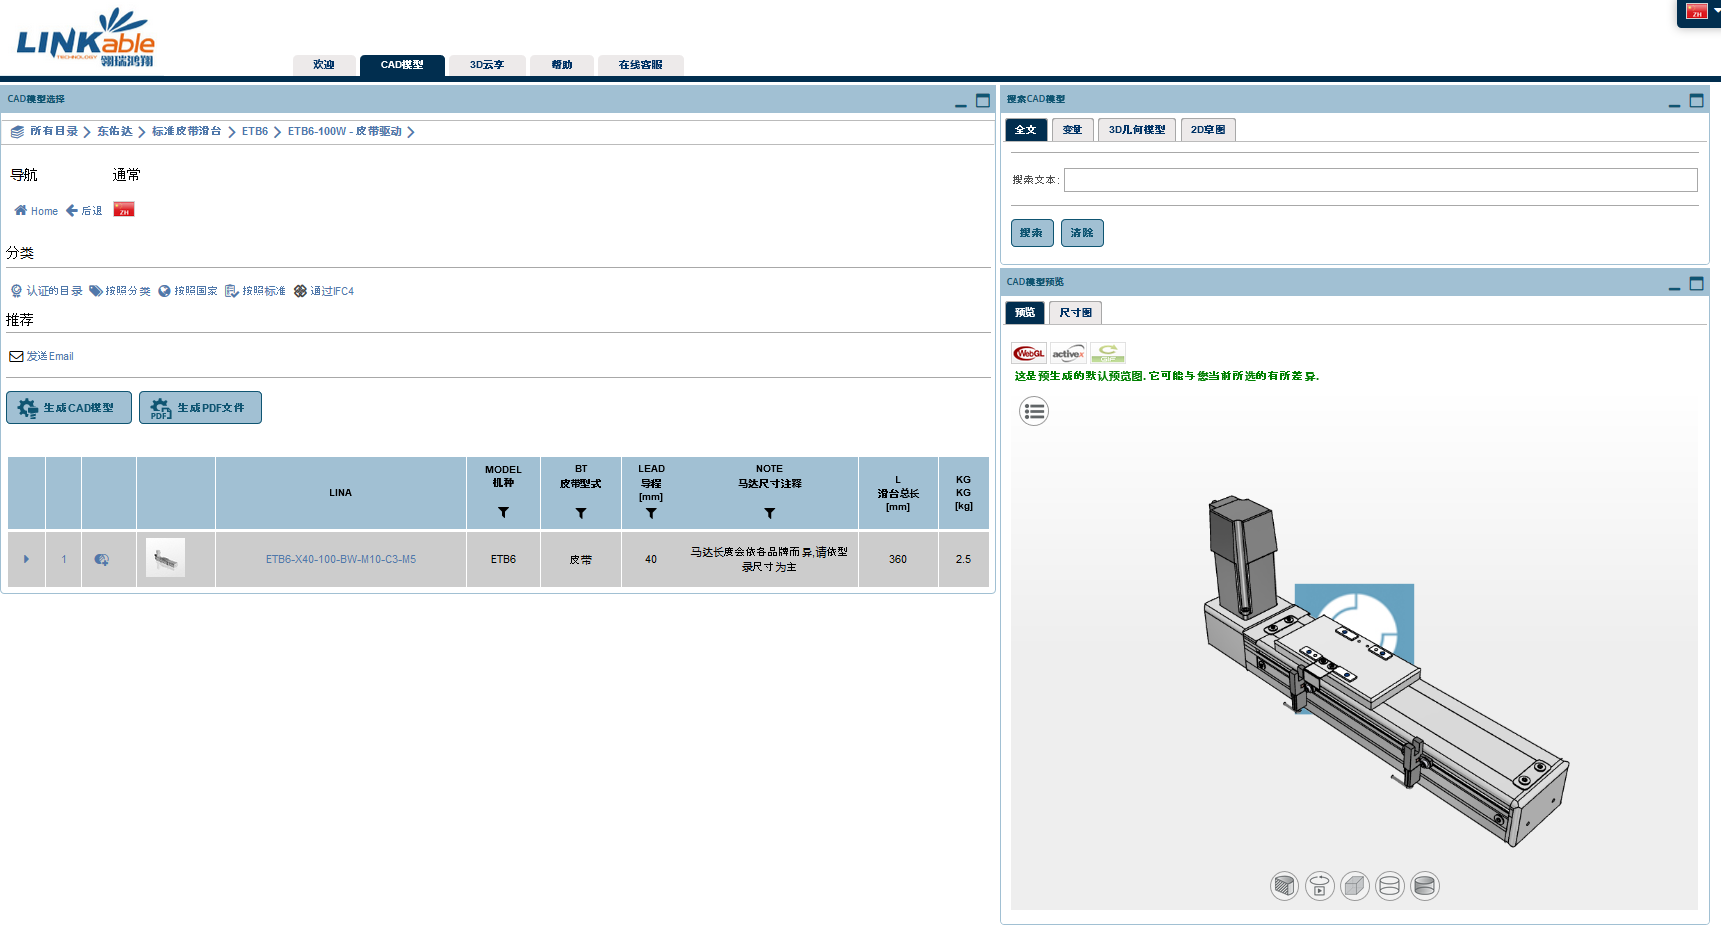The height and width of the screenshot is (927, 1721).
Task: Open the ETB6-X40-100-BW-M10-C3-M5 link
Action: click(340, 560)
